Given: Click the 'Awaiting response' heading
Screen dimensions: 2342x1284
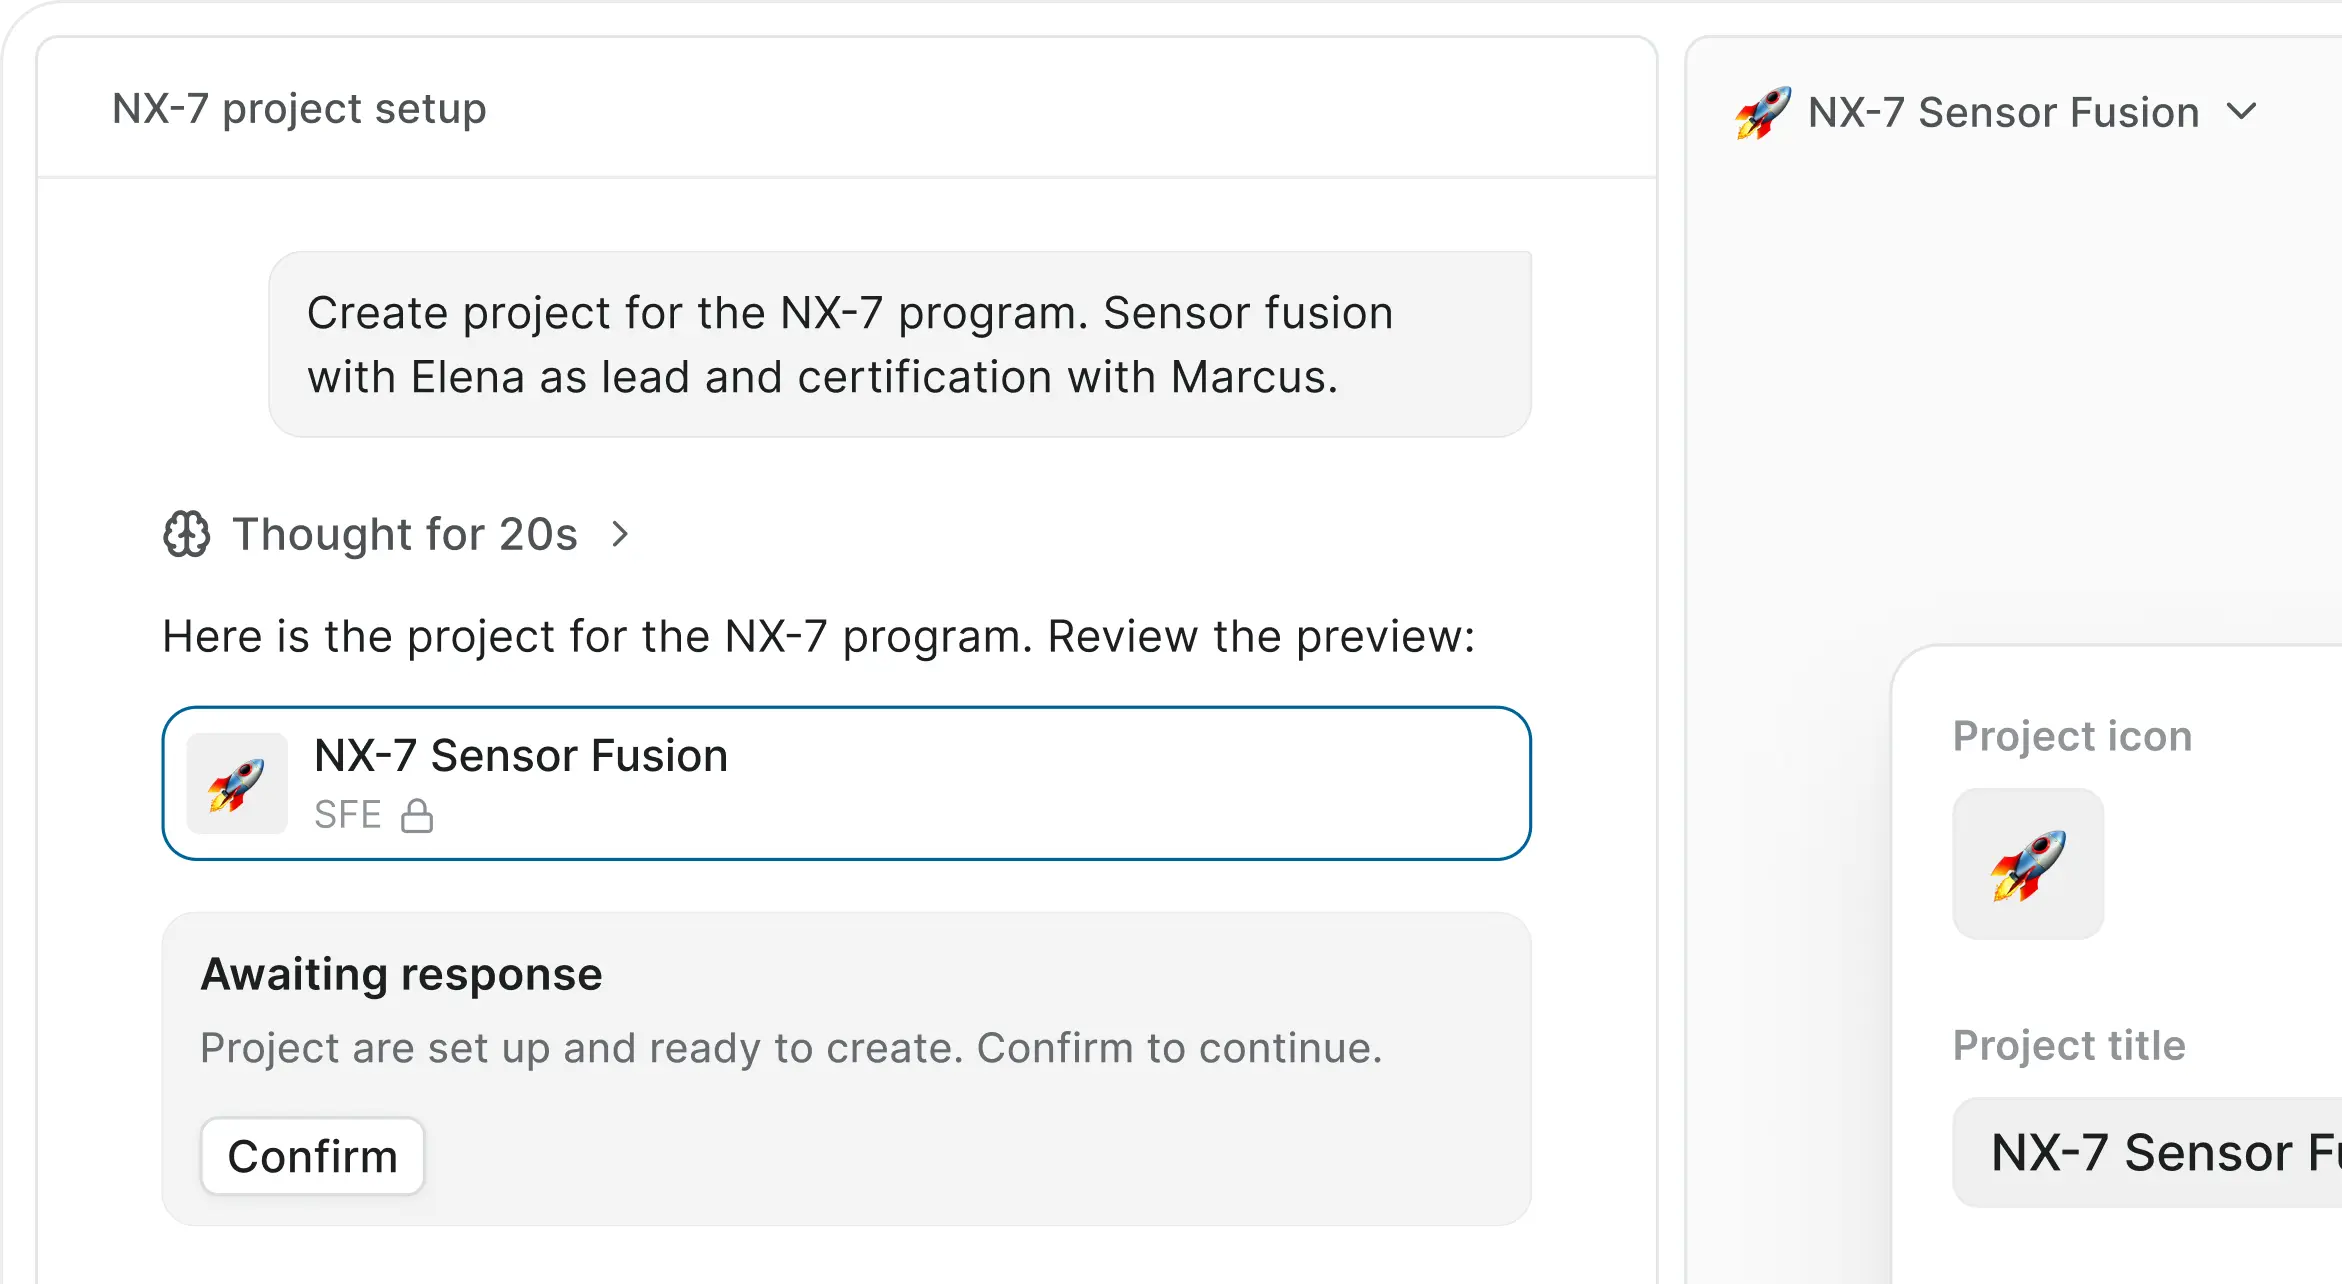Looking at the screenshot, I should [x=402, y=974].
